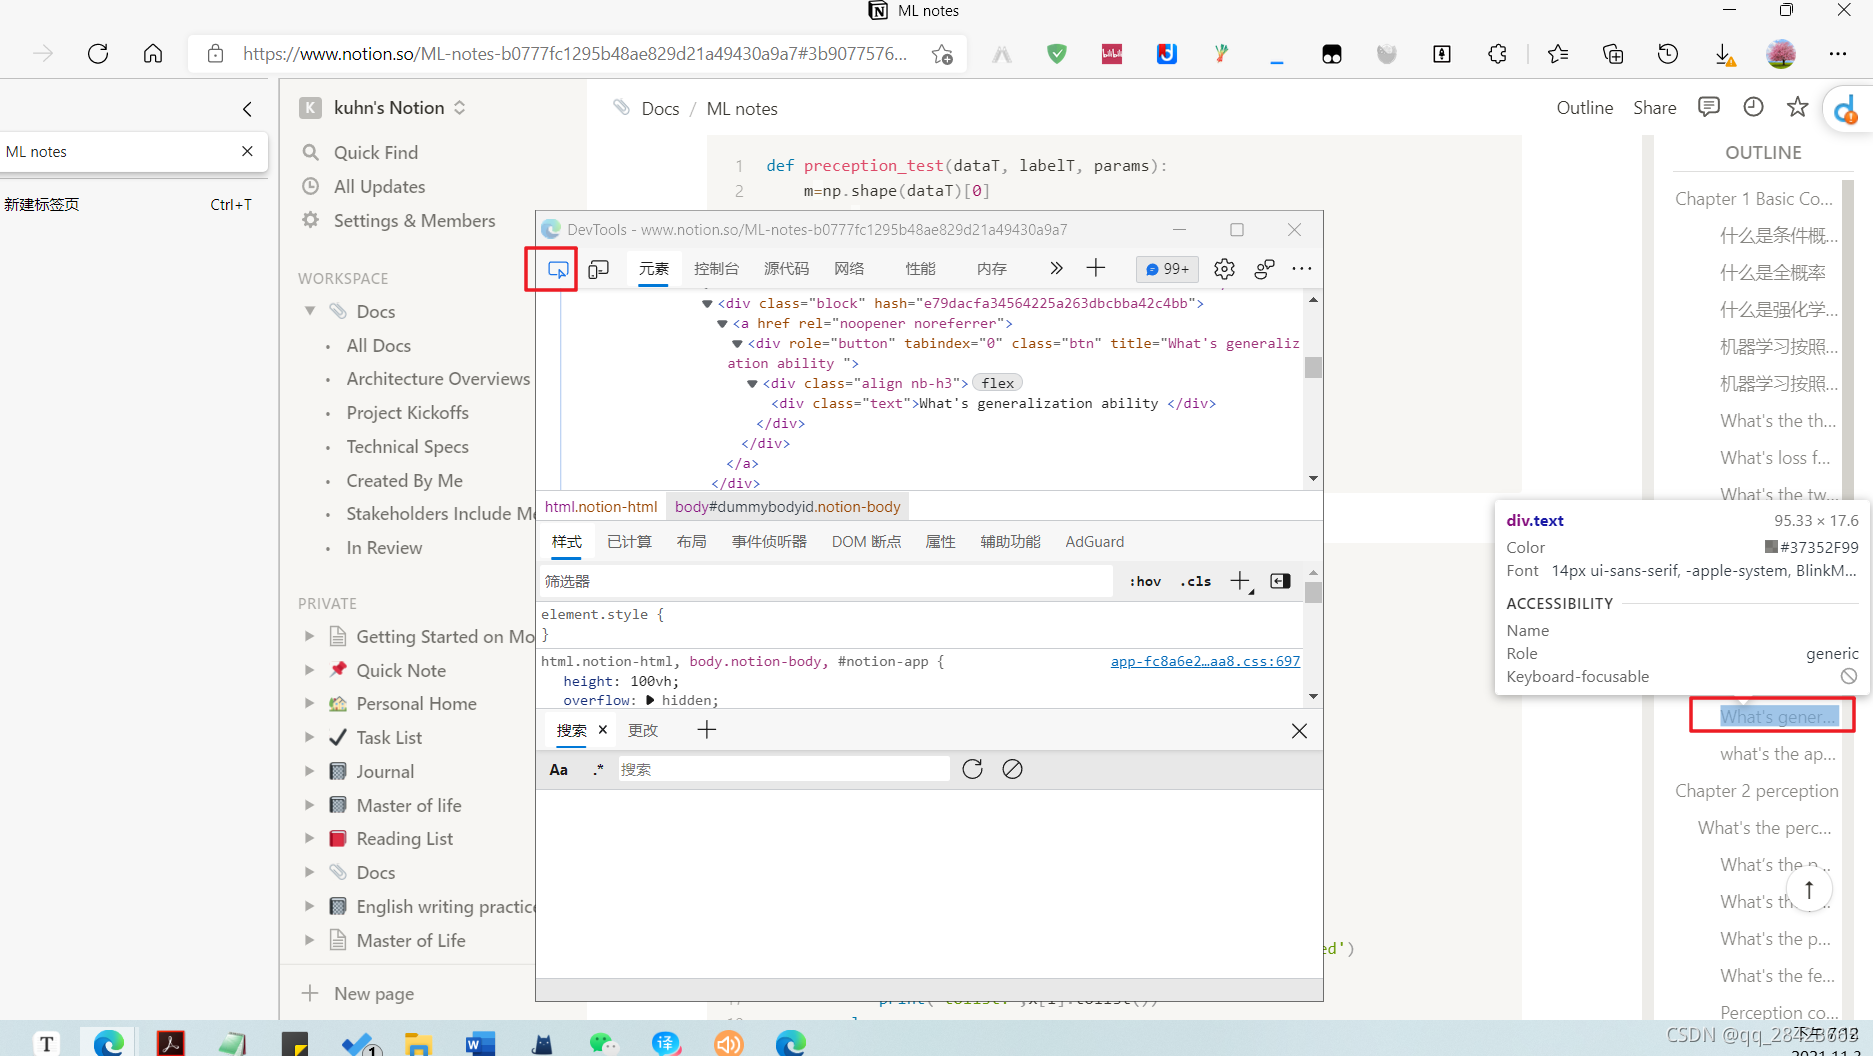Refresh search results in DevTools search panel
The width and height of the screenshot is (1873, 1056).
[972, 769]
